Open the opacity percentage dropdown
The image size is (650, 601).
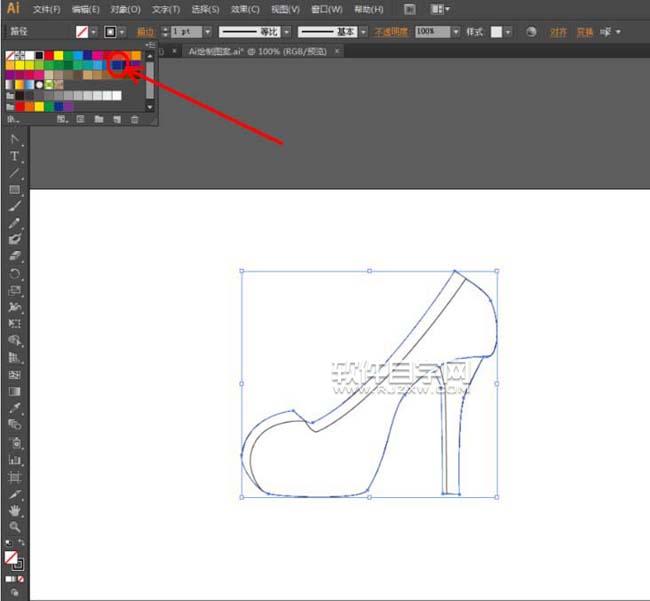456,32
